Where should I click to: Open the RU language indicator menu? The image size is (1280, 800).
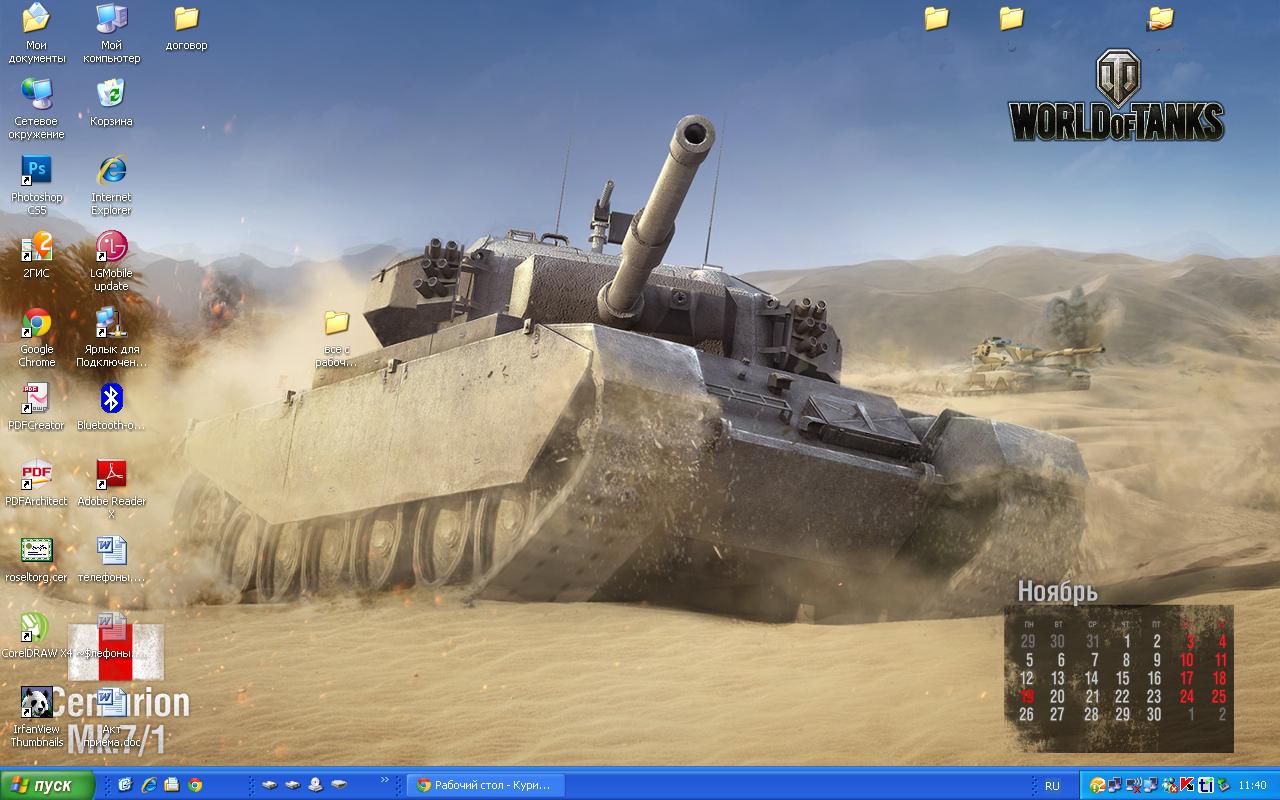1052,786
